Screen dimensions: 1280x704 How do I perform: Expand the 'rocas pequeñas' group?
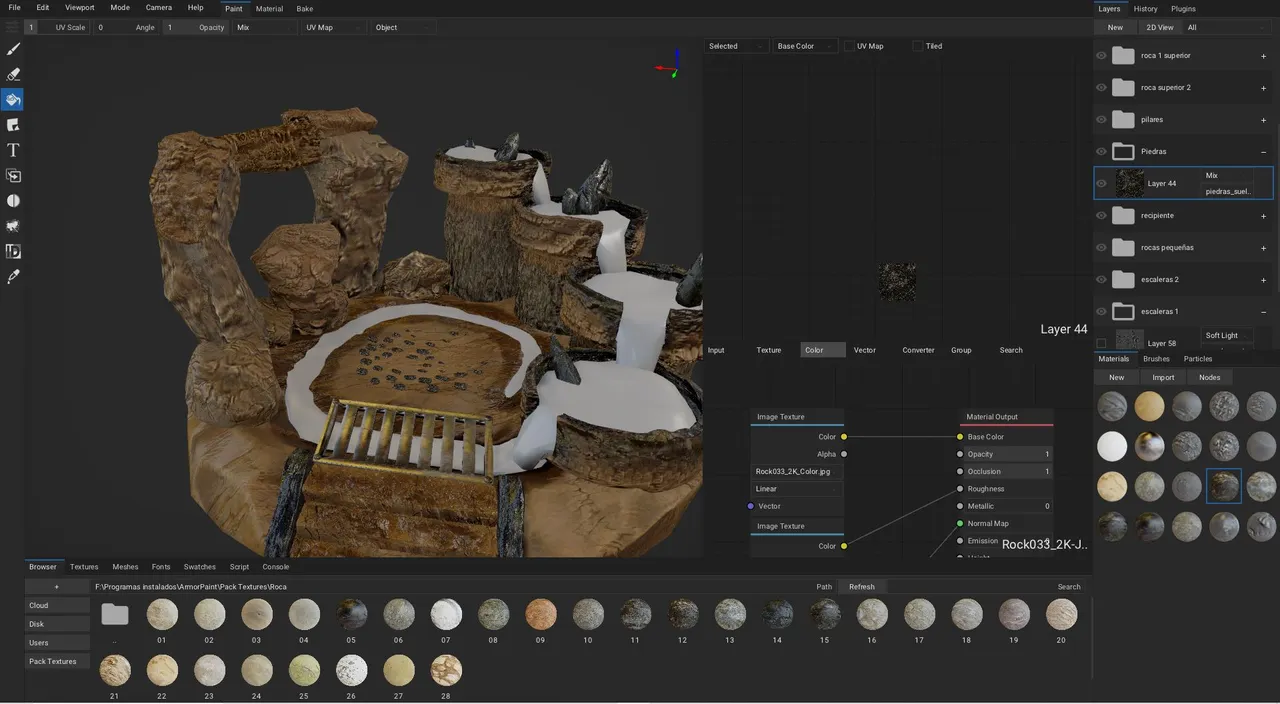click(x=1264, y=248)
